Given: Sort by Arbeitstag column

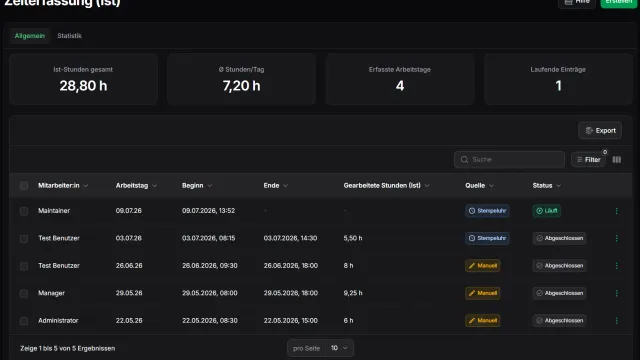Looking at the screenshot, I should (x=136, y=185).
